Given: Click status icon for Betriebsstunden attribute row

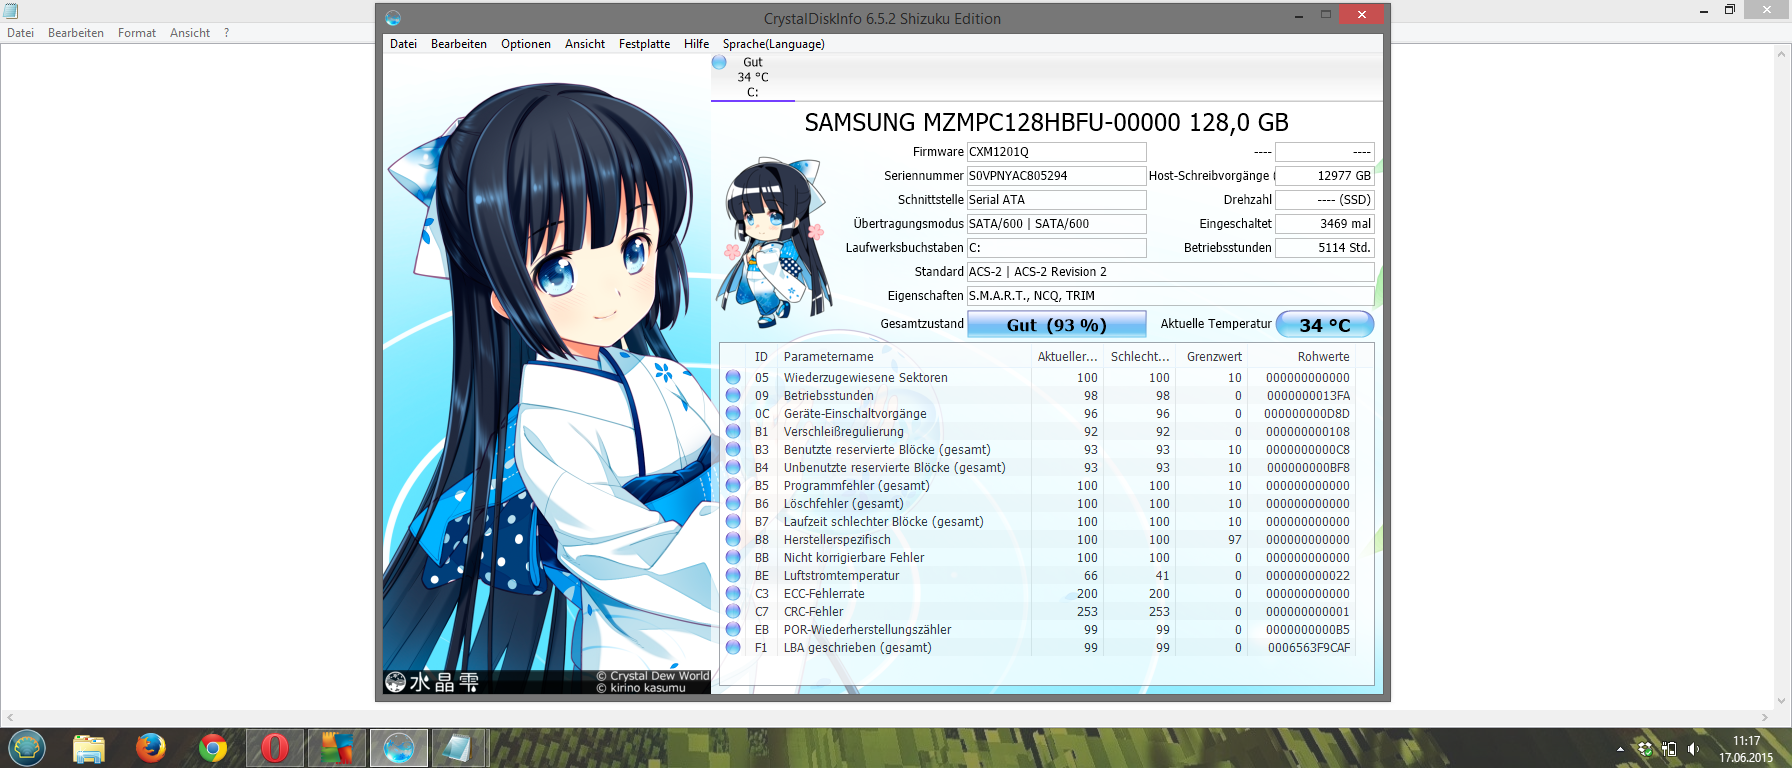Looking at the screenshot, I should click(733, 395).
